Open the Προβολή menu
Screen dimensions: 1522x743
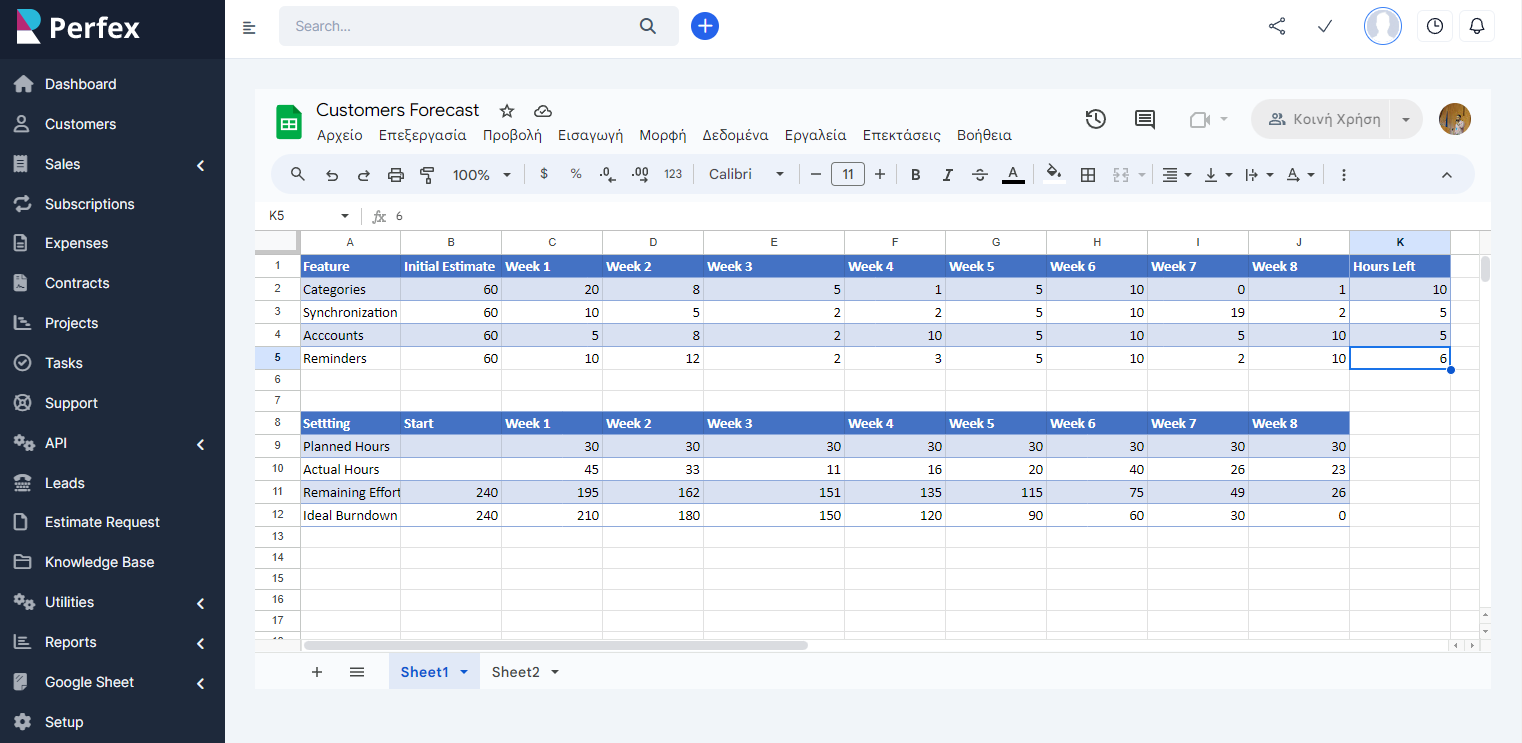[x=512, y=135]
